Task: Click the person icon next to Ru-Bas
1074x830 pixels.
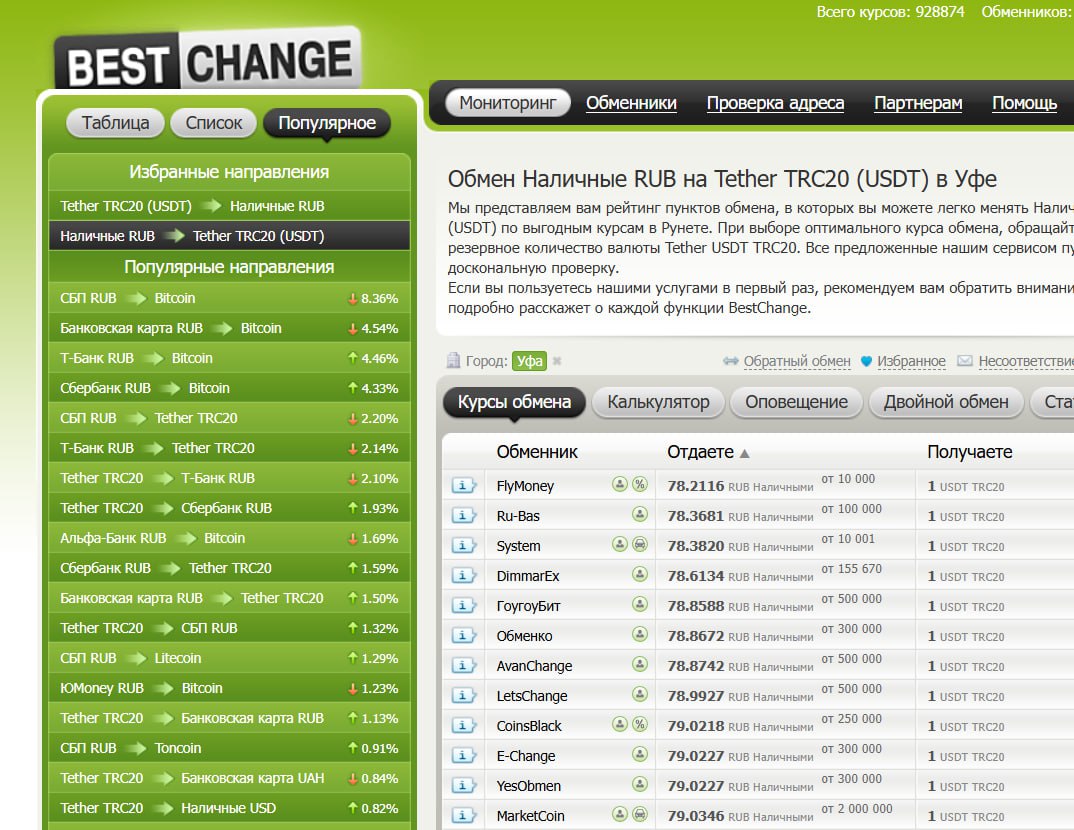Action: [x=640, y=515]
